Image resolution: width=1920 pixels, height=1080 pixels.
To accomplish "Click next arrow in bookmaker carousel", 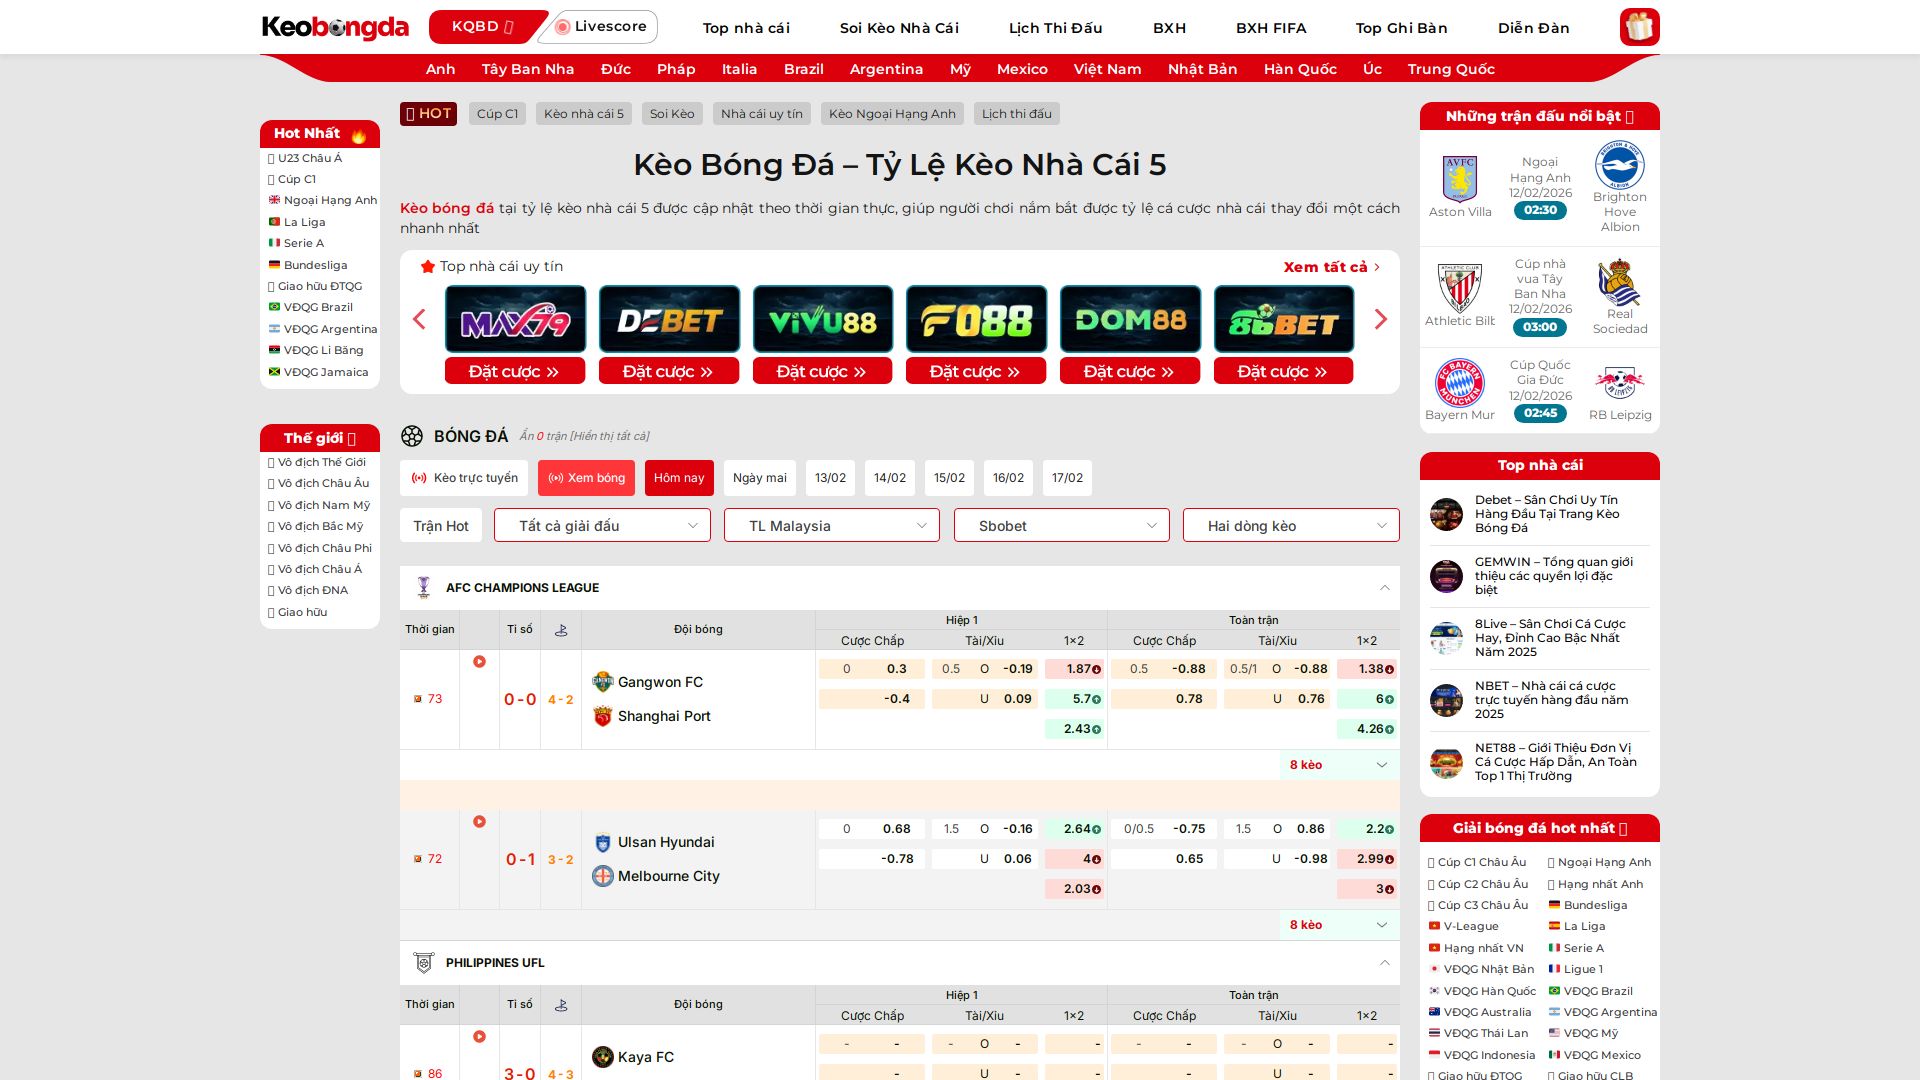I will pos(1381,319).
